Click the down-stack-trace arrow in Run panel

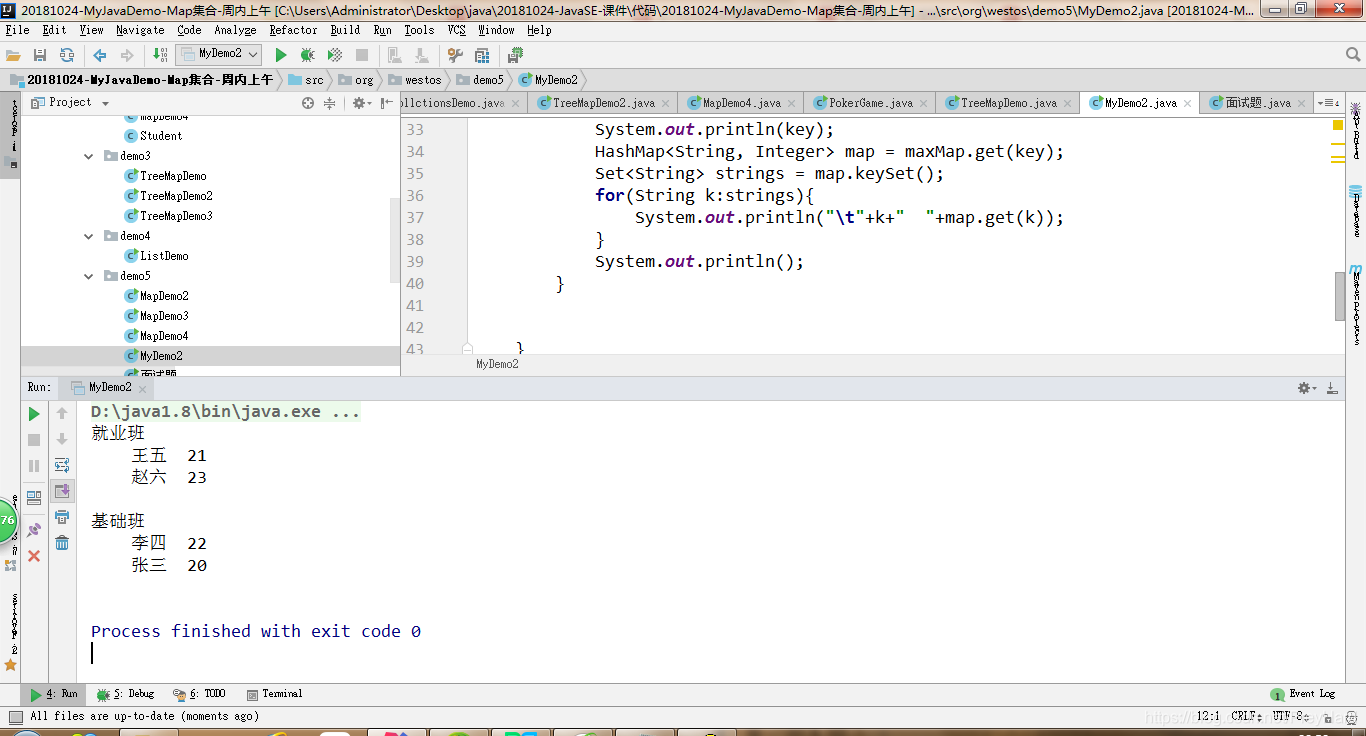62,439
